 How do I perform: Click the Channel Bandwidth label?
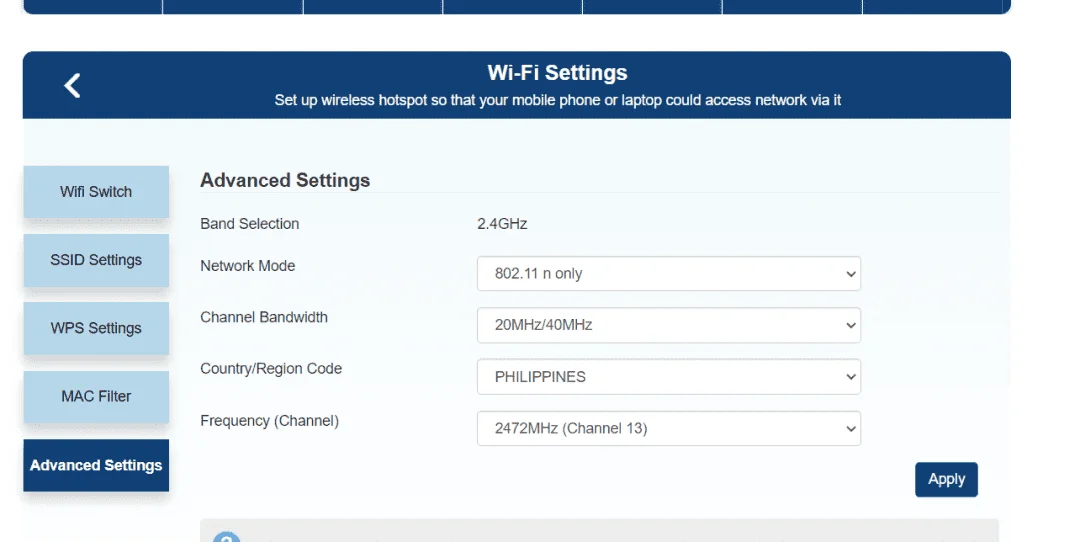264,317
